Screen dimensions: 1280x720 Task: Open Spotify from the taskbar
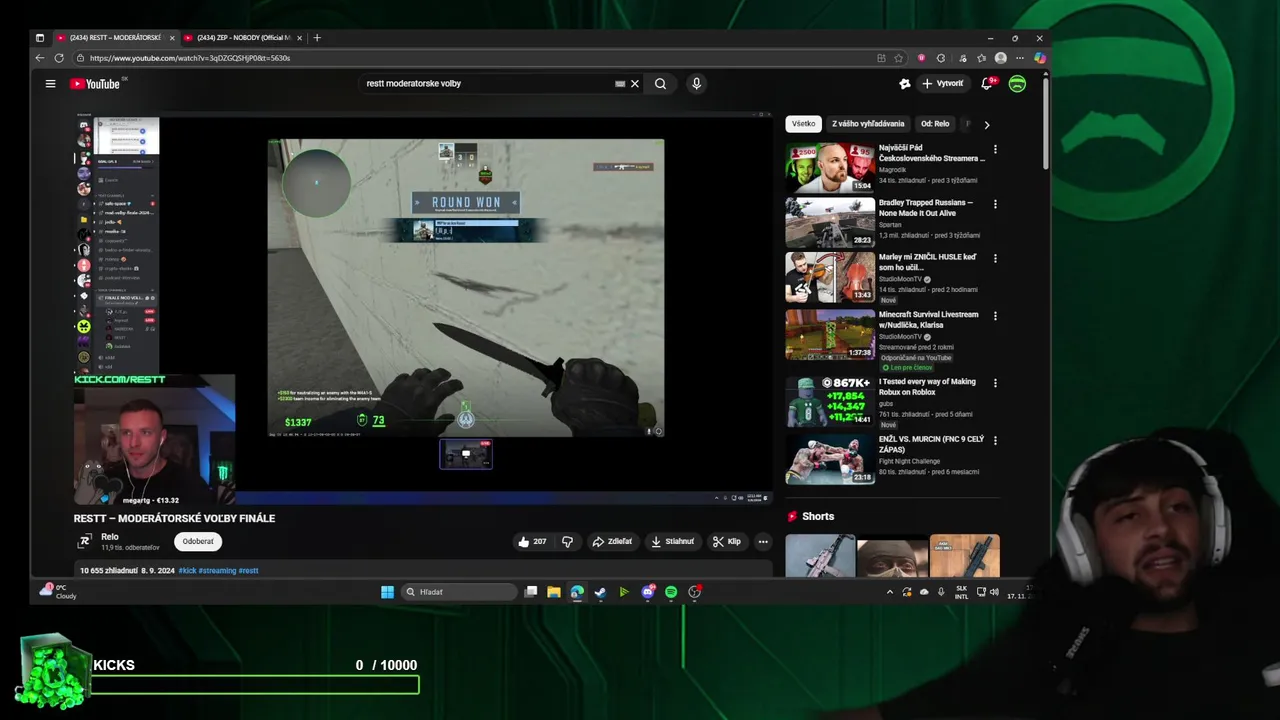pyautogui.click(x=671, y=592)
